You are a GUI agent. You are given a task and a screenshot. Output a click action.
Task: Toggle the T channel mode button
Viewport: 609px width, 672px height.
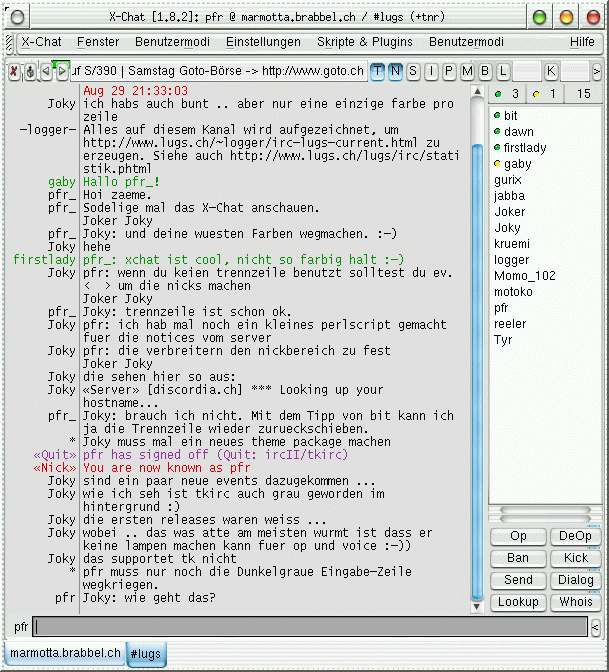[x=378, y=71]
